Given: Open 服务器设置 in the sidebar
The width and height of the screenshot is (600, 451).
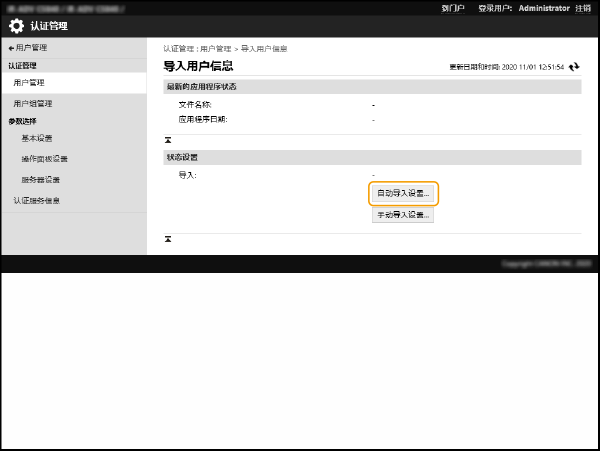Looking at the screenshot, I should [x=40, y=180].
